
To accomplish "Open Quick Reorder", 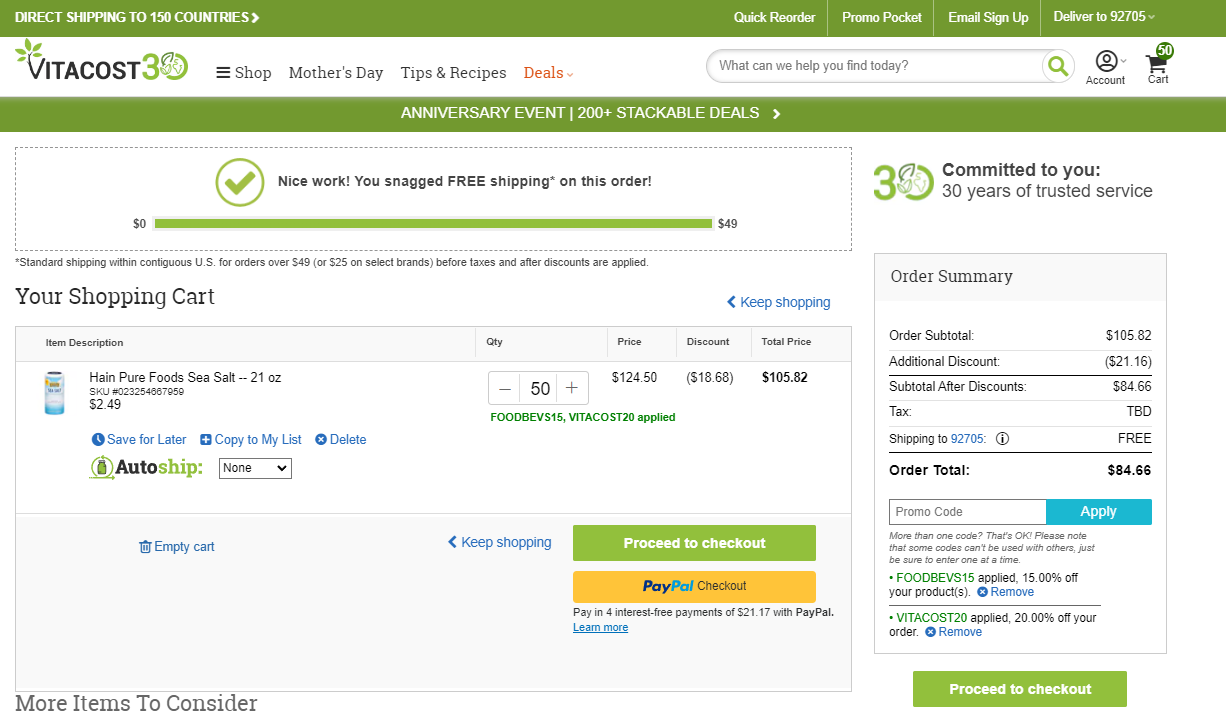I will click(774, 17).
